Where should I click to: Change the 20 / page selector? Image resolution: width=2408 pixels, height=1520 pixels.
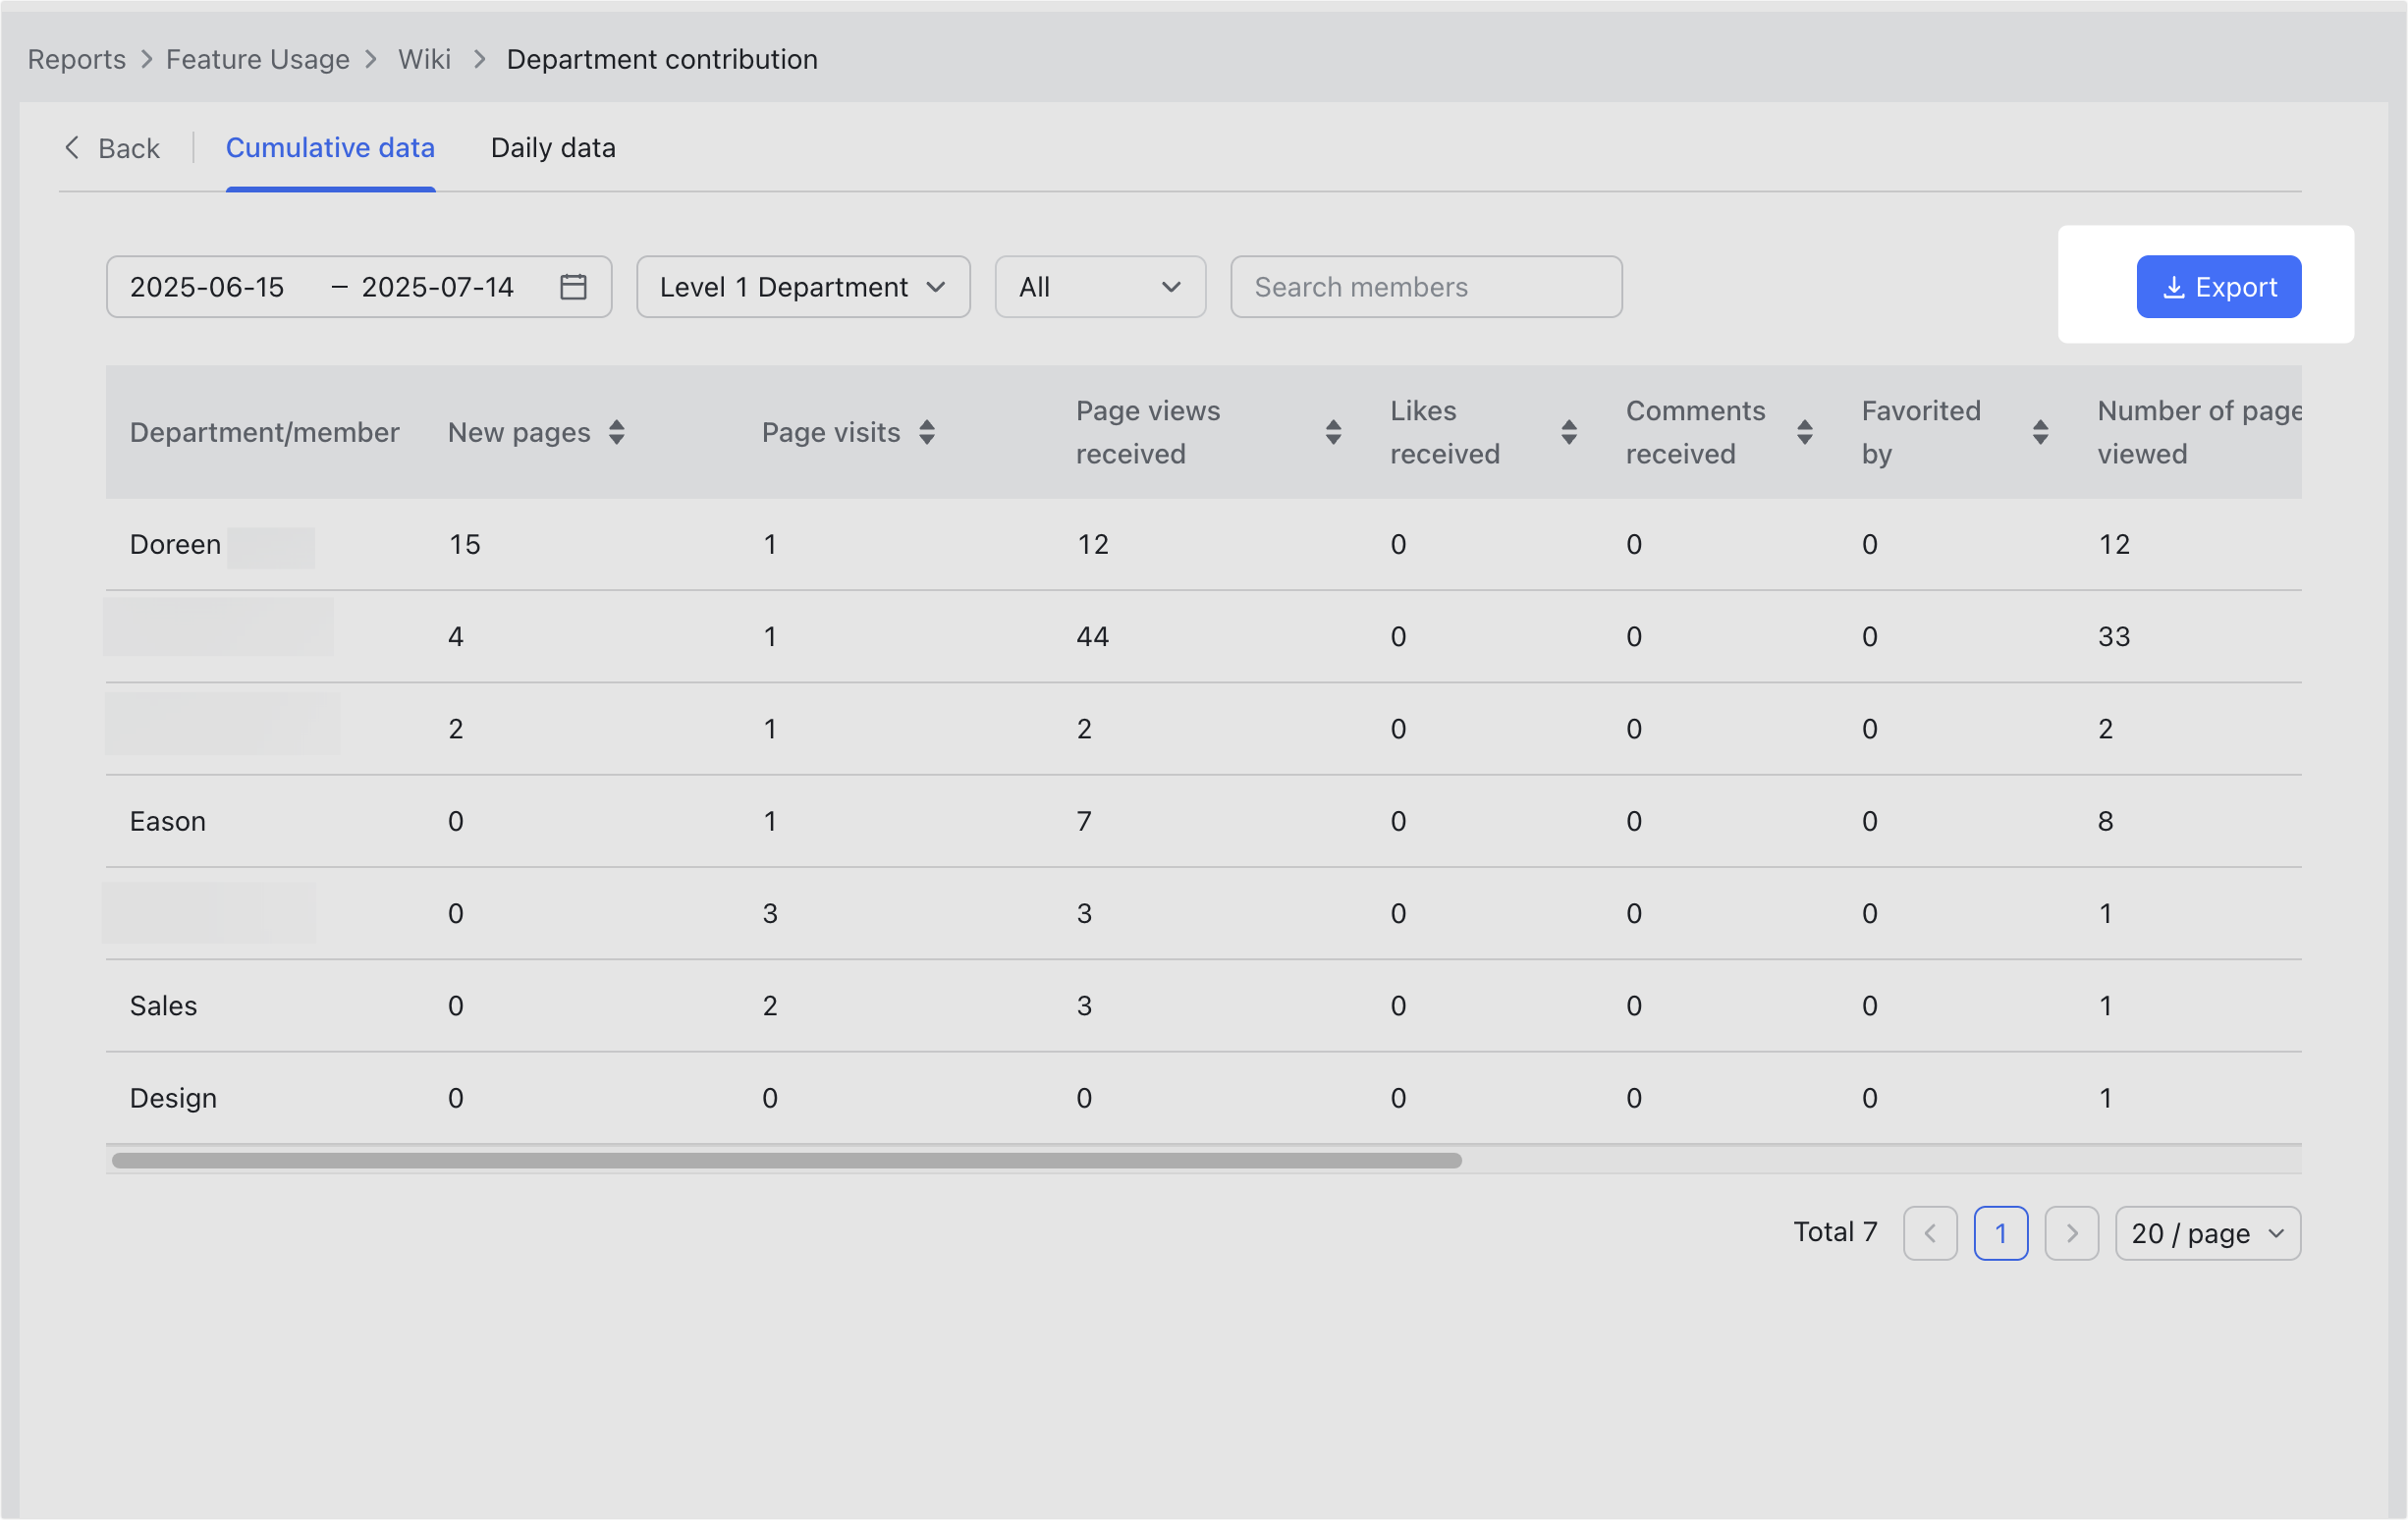(2208, 1233)
